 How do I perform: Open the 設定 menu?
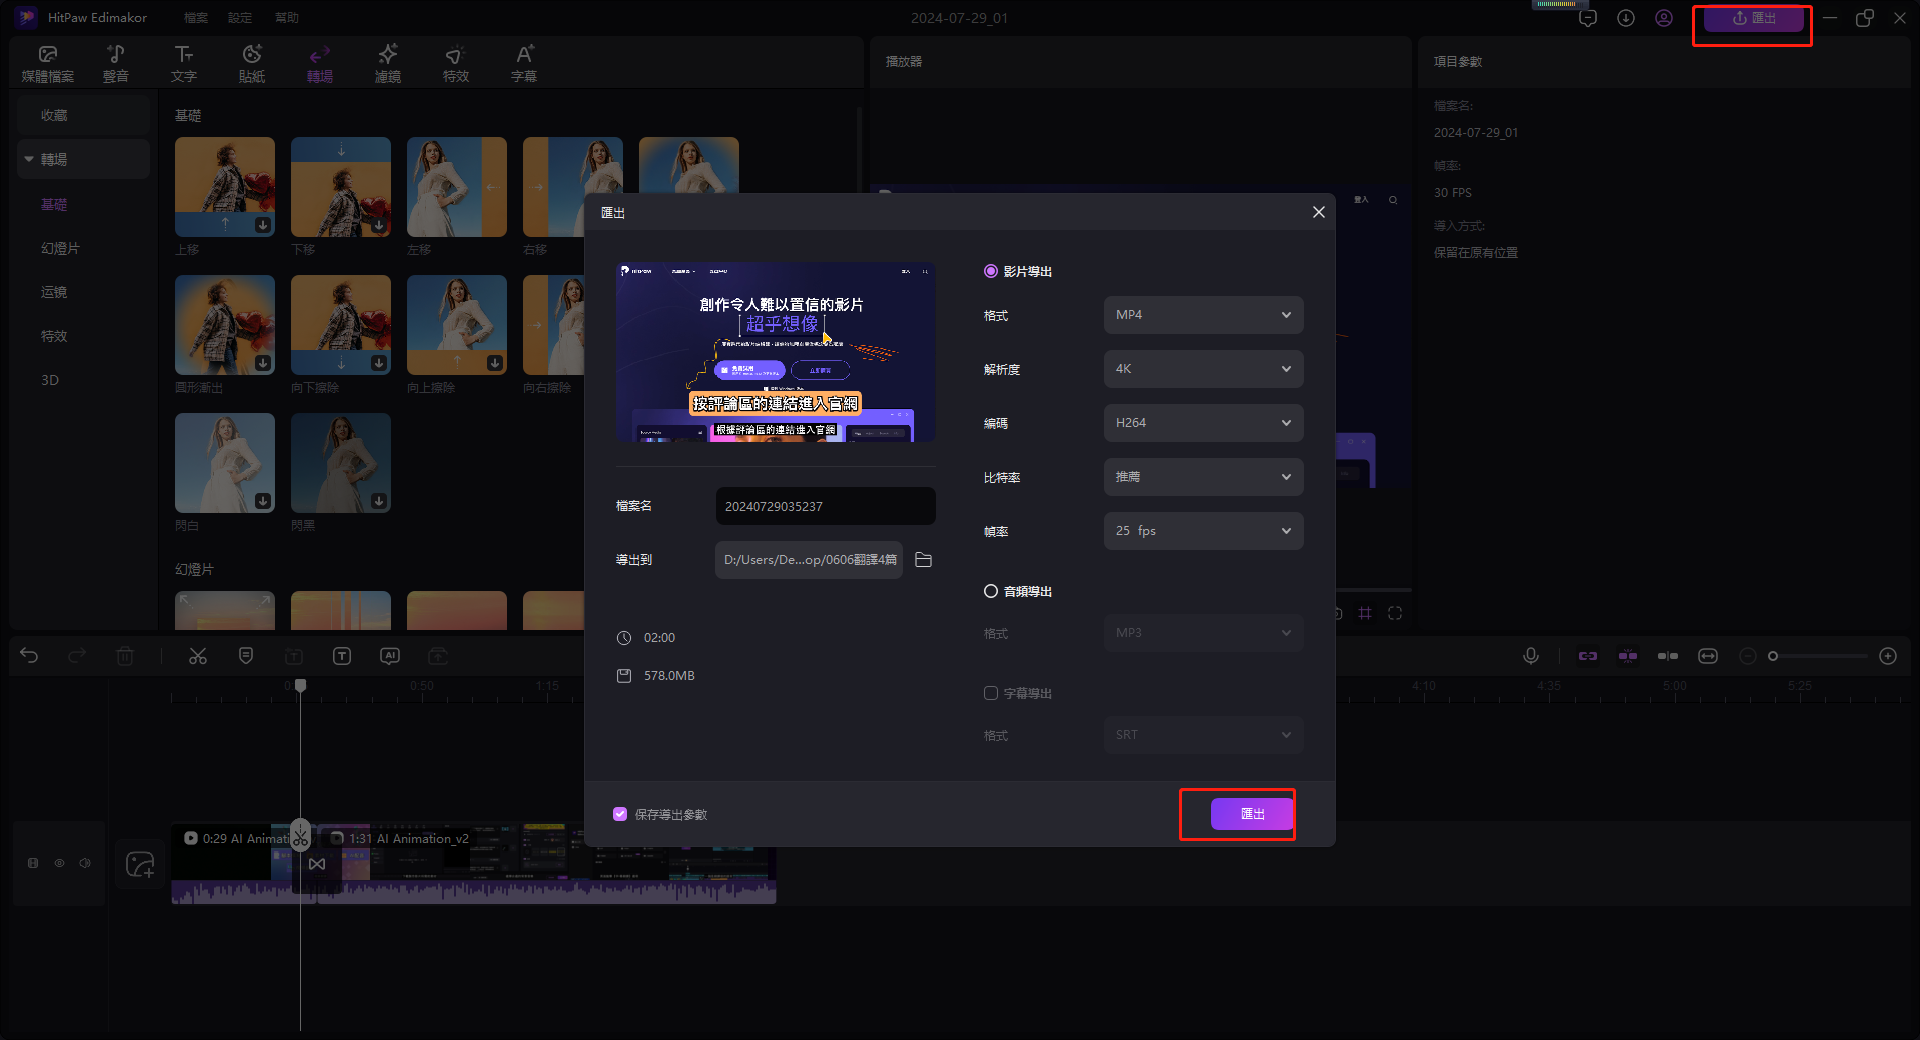[x=240, y=18]
